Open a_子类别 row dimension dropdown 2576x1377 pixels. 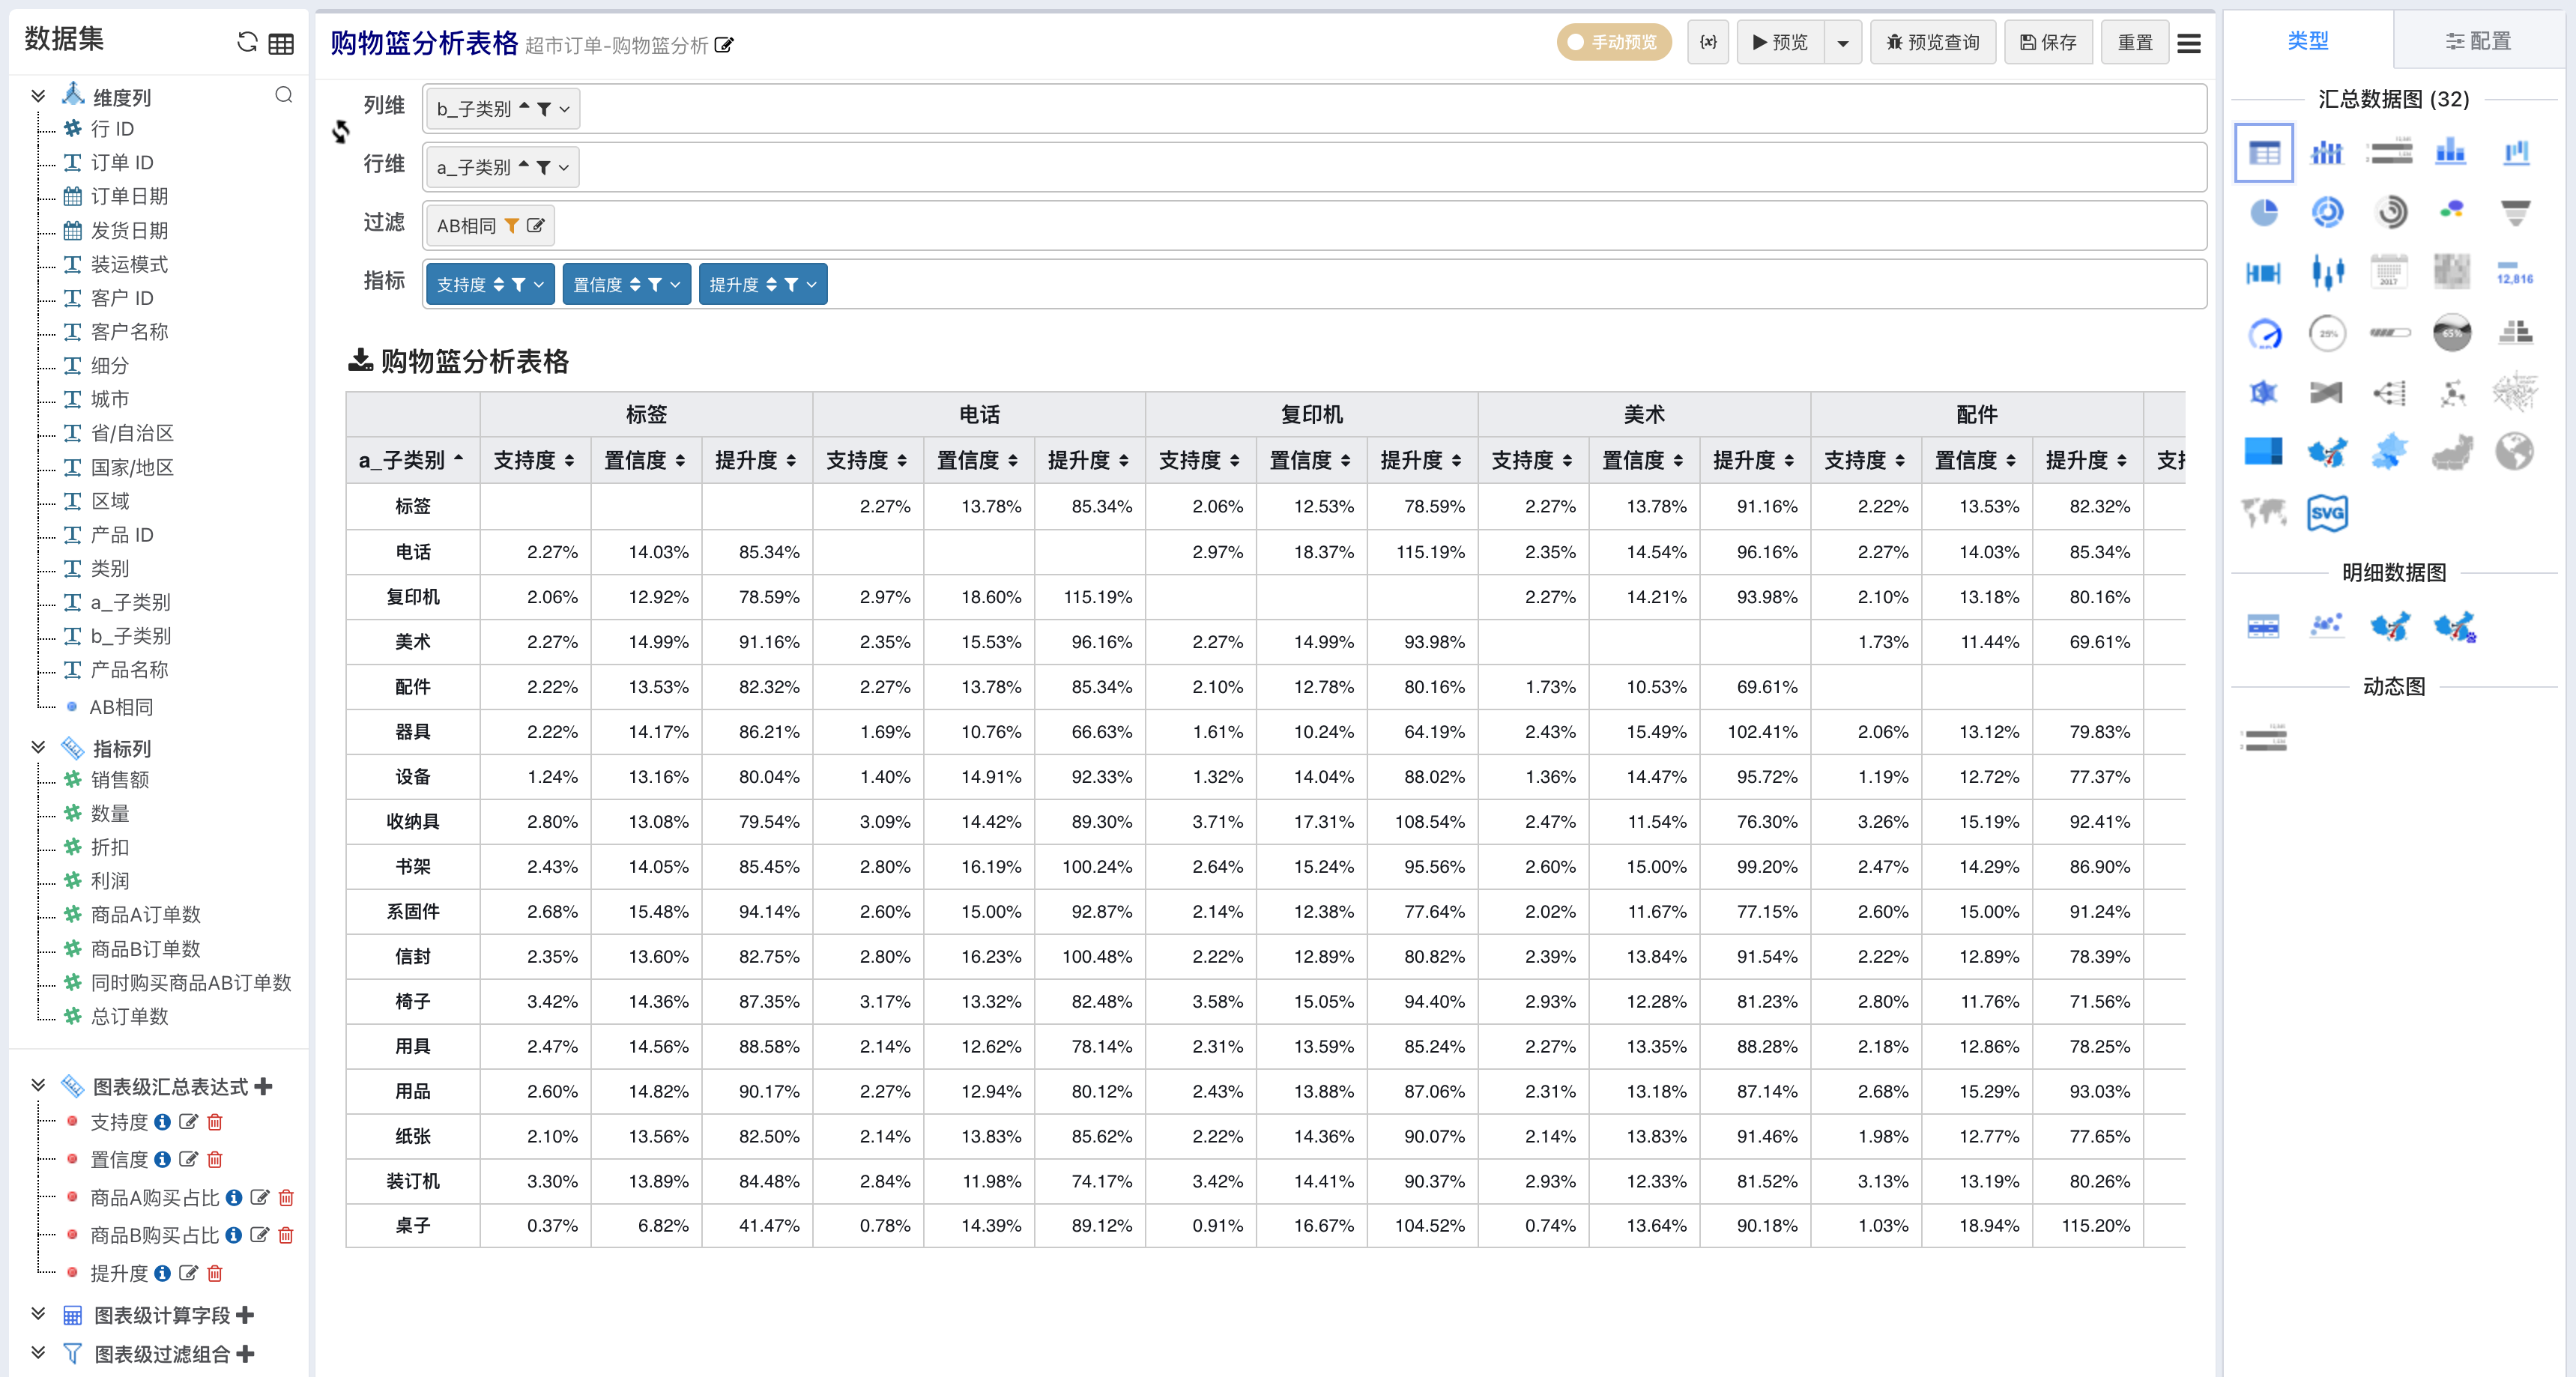564,167
